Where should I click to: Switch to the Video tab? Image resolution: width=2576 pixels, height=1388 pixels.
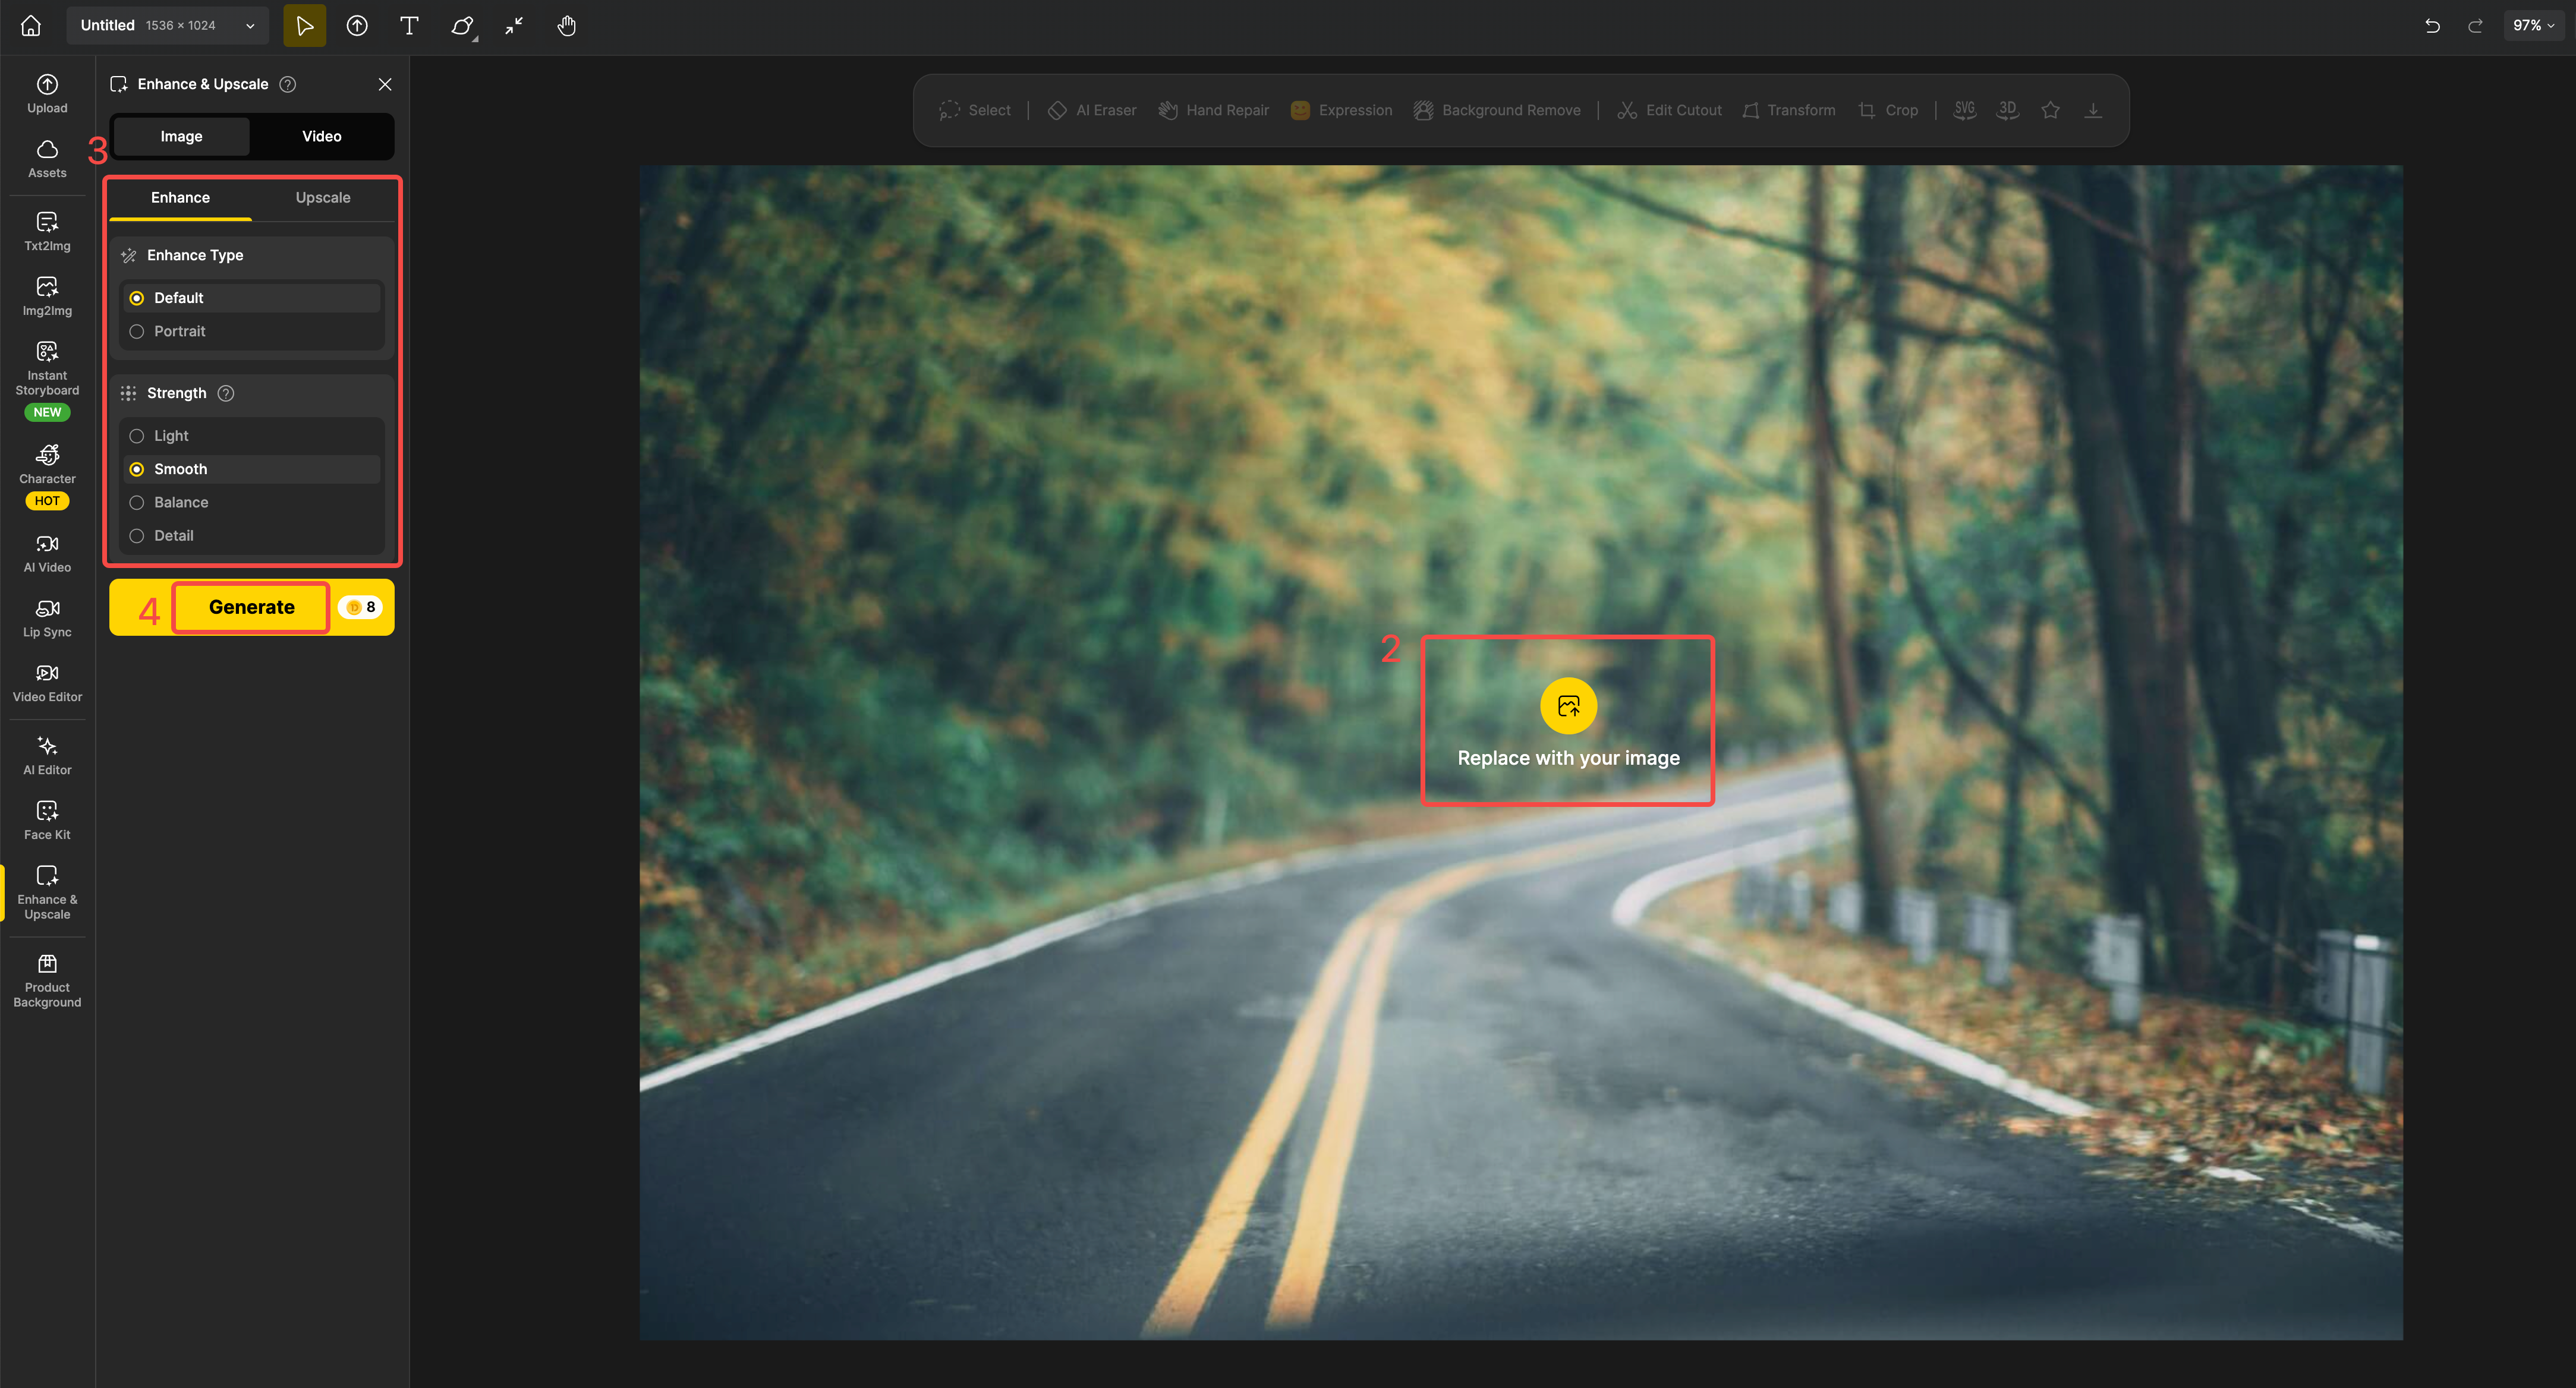tap(321, 136)
